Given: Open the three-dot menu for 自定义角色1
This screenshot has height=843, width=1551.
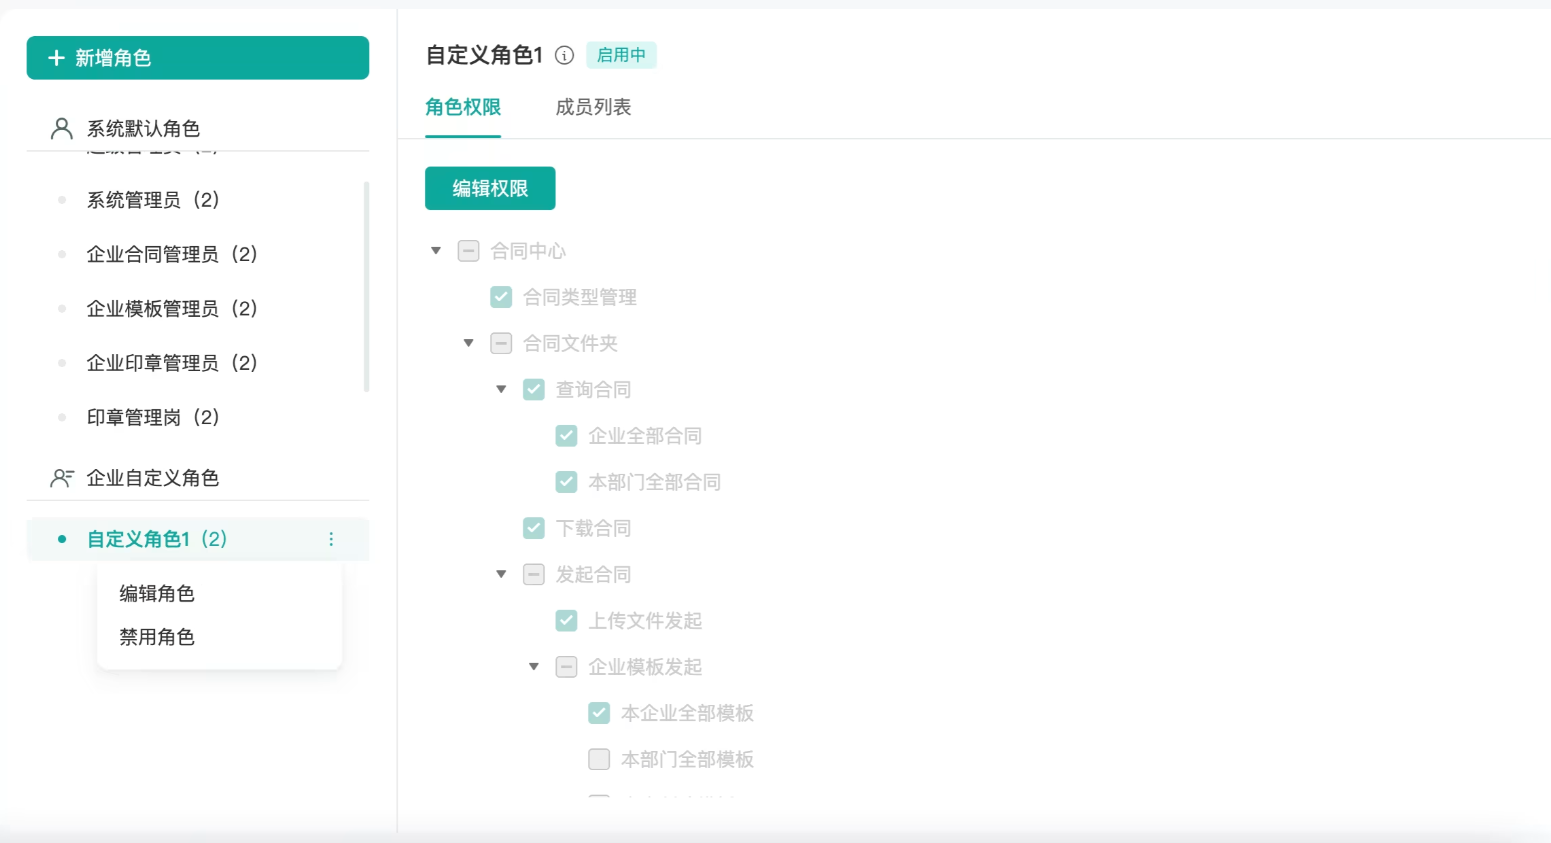Looking at the screenshot, I should (x=331, y=539).
